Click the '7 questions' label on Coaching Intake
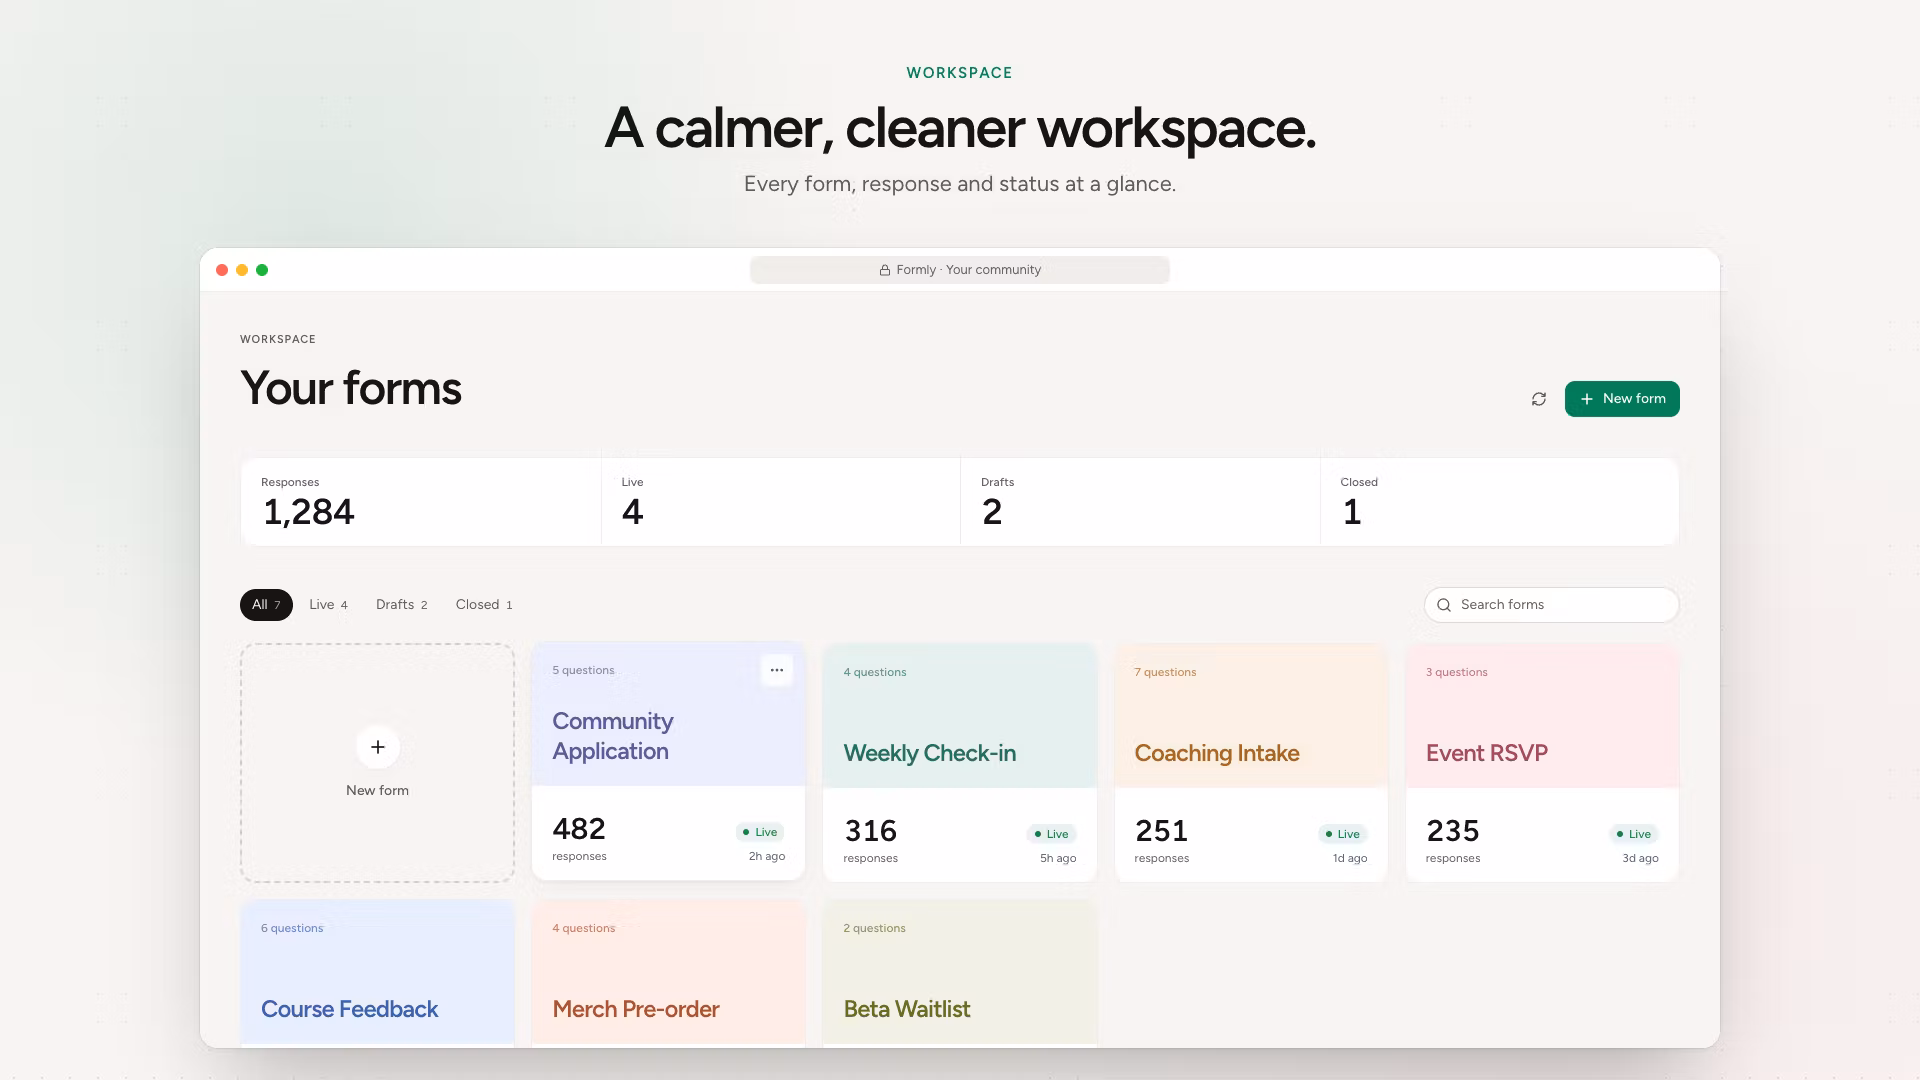The image size is (1920, 1080). point(1165,672)
